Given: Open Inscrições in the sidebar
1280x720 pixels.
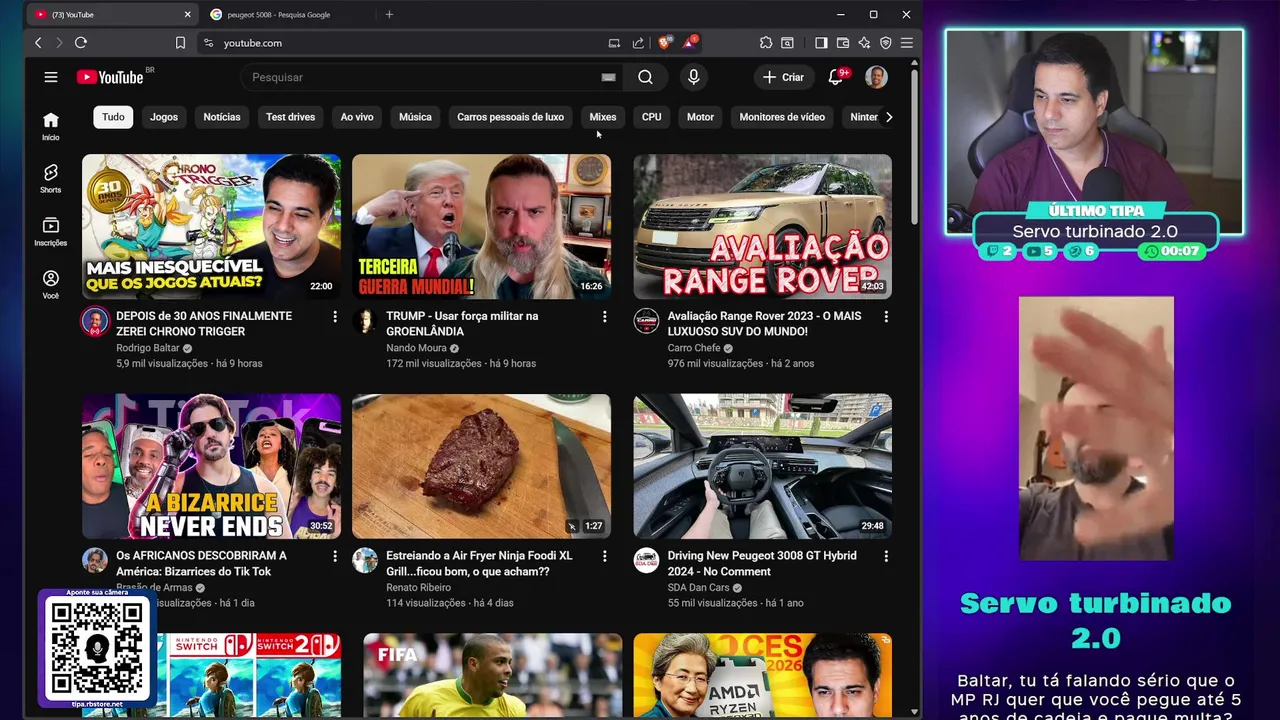Looking at the screenshot, I should click(51, 232).
